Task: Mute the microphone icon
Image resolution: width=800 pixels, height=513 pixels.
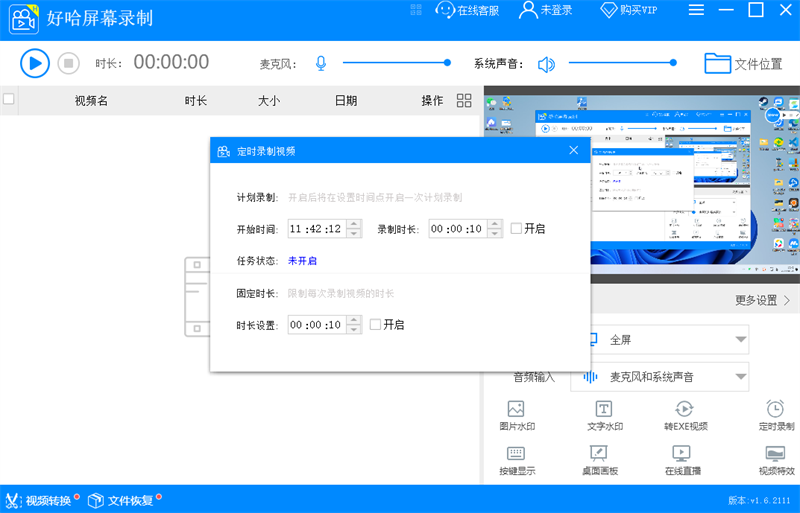Action: pyautogui.click(x=321, y=64)
